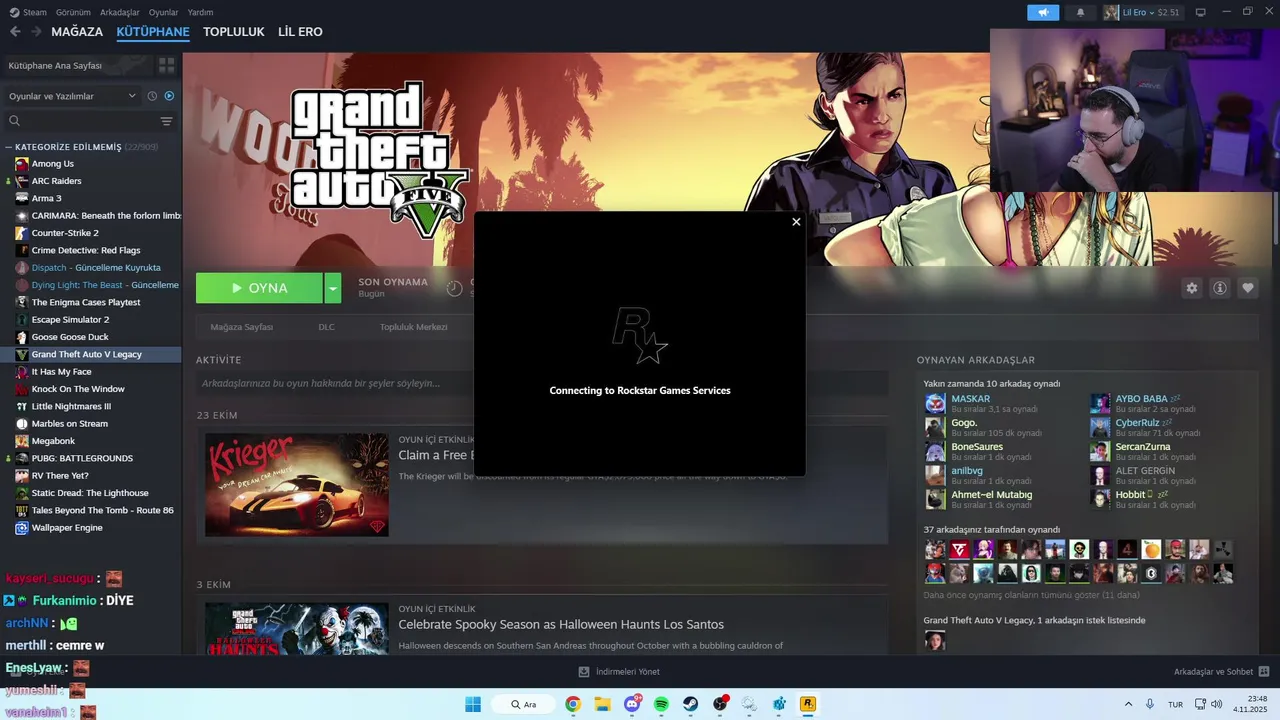Image resolution: width=1280 pixels, height=720 pixels.
Task: Open the DLC link
Action: tap(326, 327)
